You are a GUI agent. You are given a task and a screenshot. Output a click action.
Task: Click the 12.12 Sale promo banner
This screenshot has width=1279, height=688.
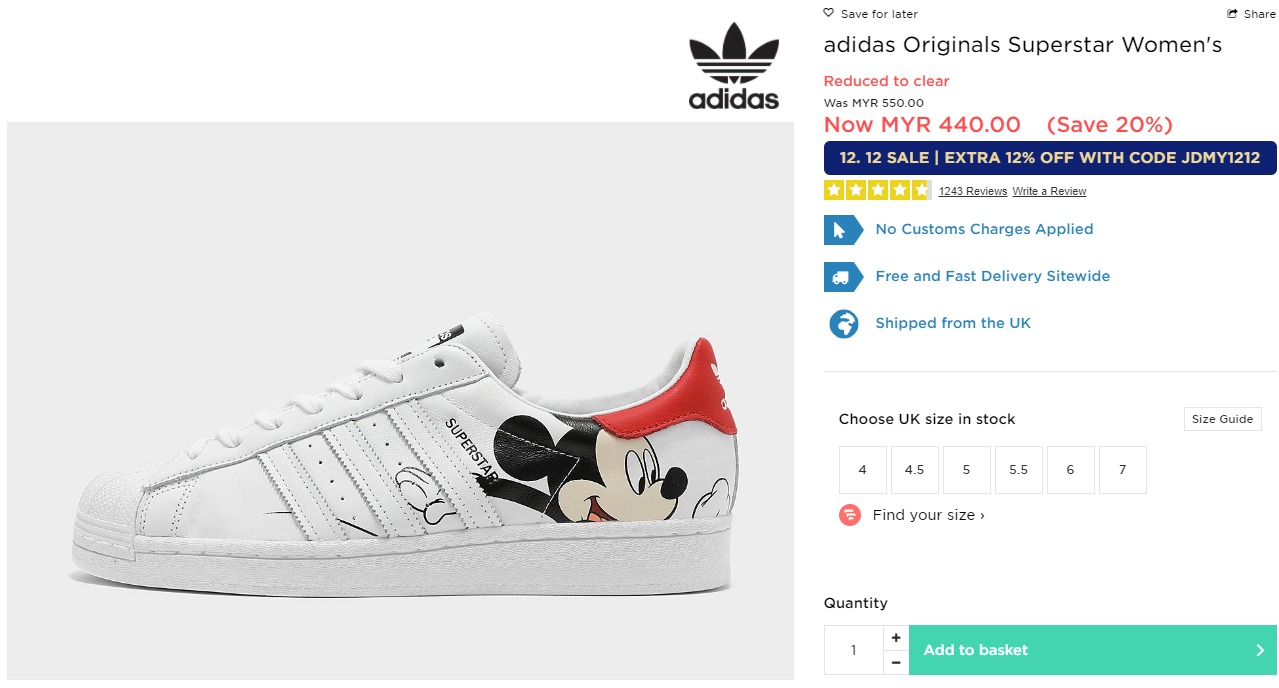tap(1050, 158)
